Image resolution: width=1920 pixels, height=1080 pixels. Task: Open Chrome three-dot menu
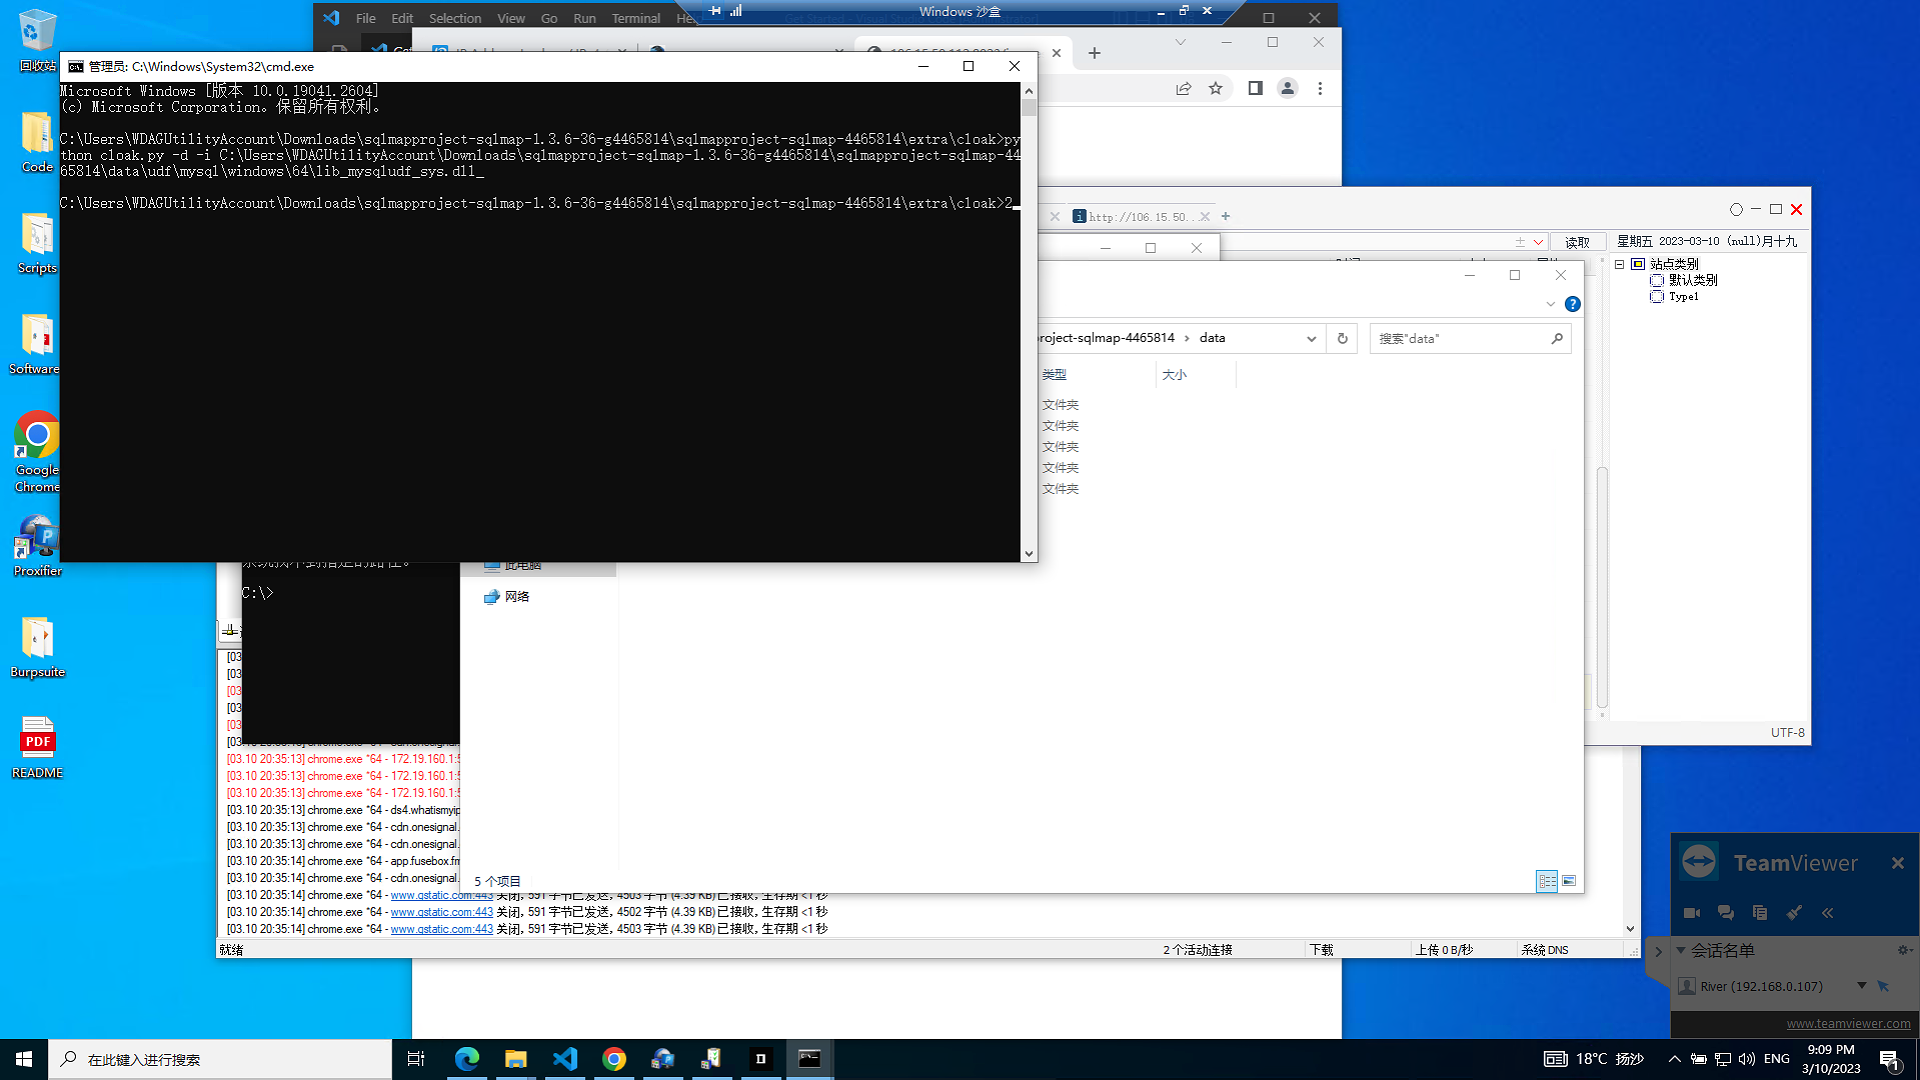(1320, 88)
